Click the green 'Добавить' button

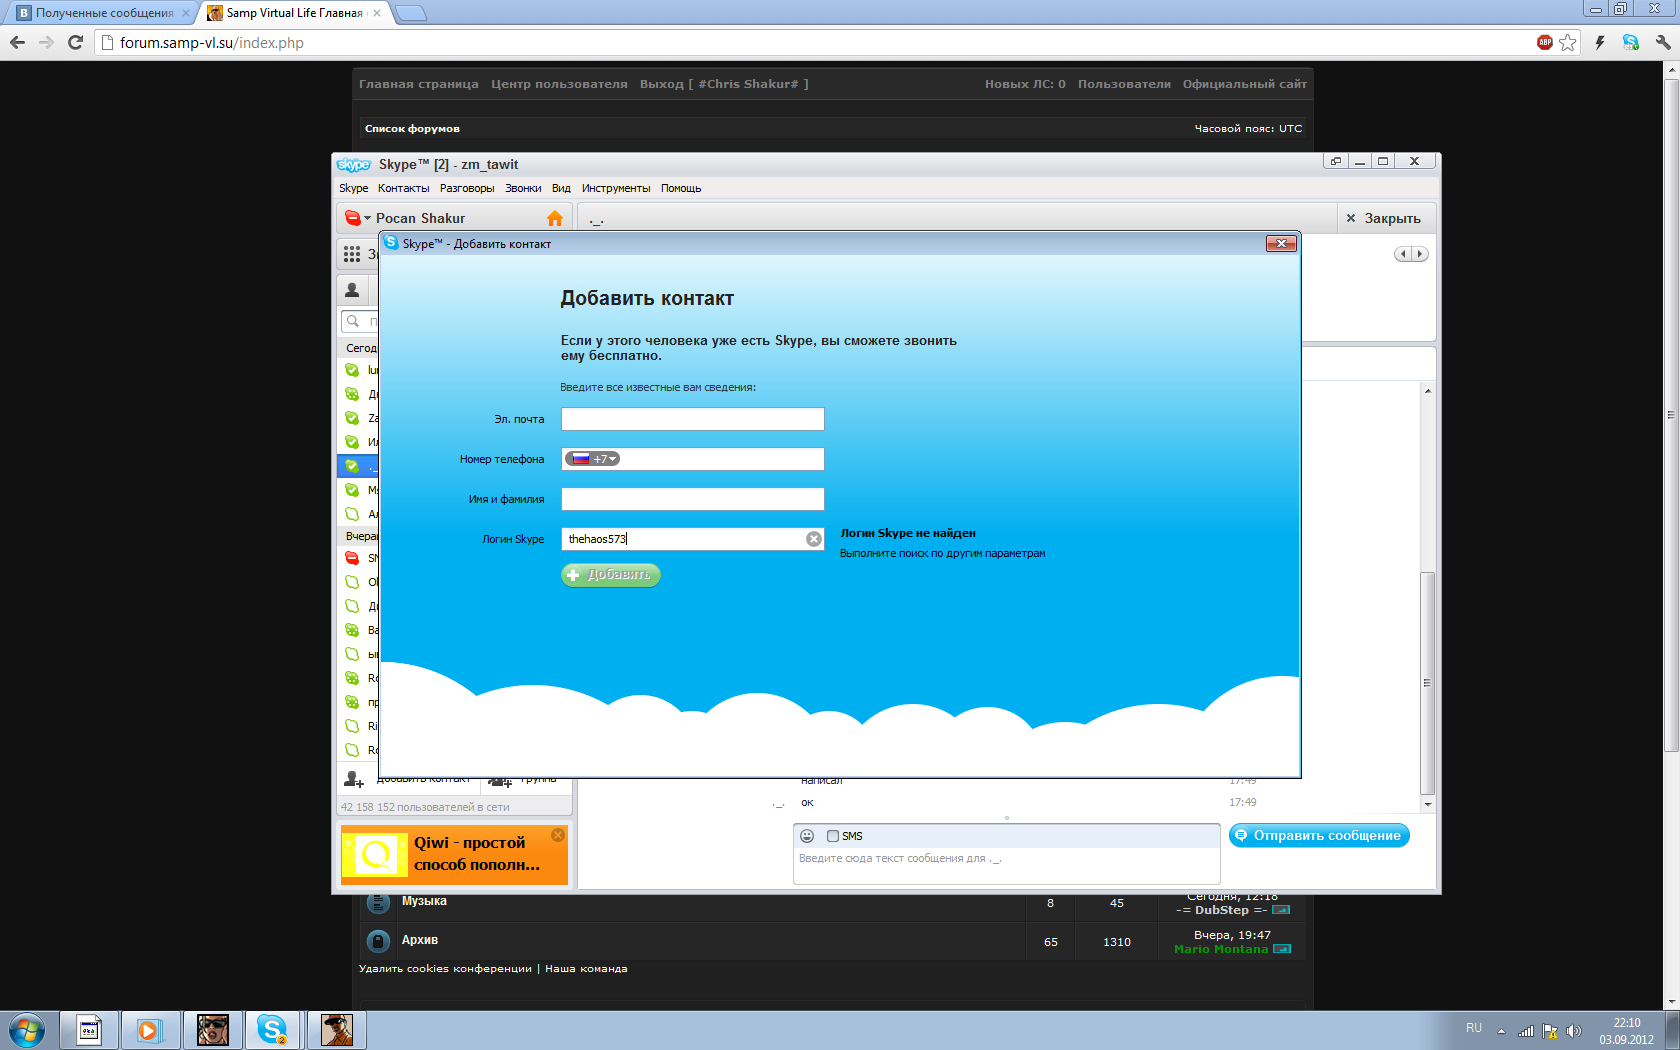coord(611,575)
